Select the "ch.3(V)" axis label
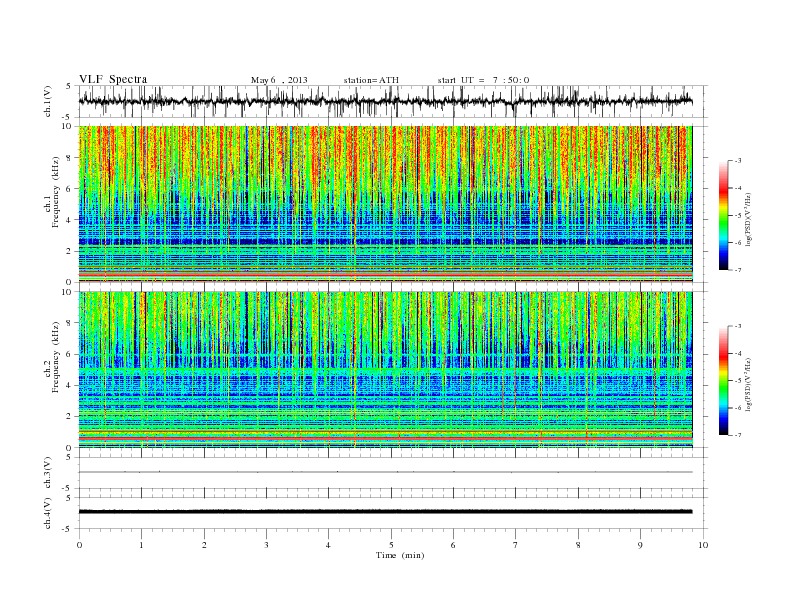This screenshot has height=612, width=792. (x=48, y=473)
